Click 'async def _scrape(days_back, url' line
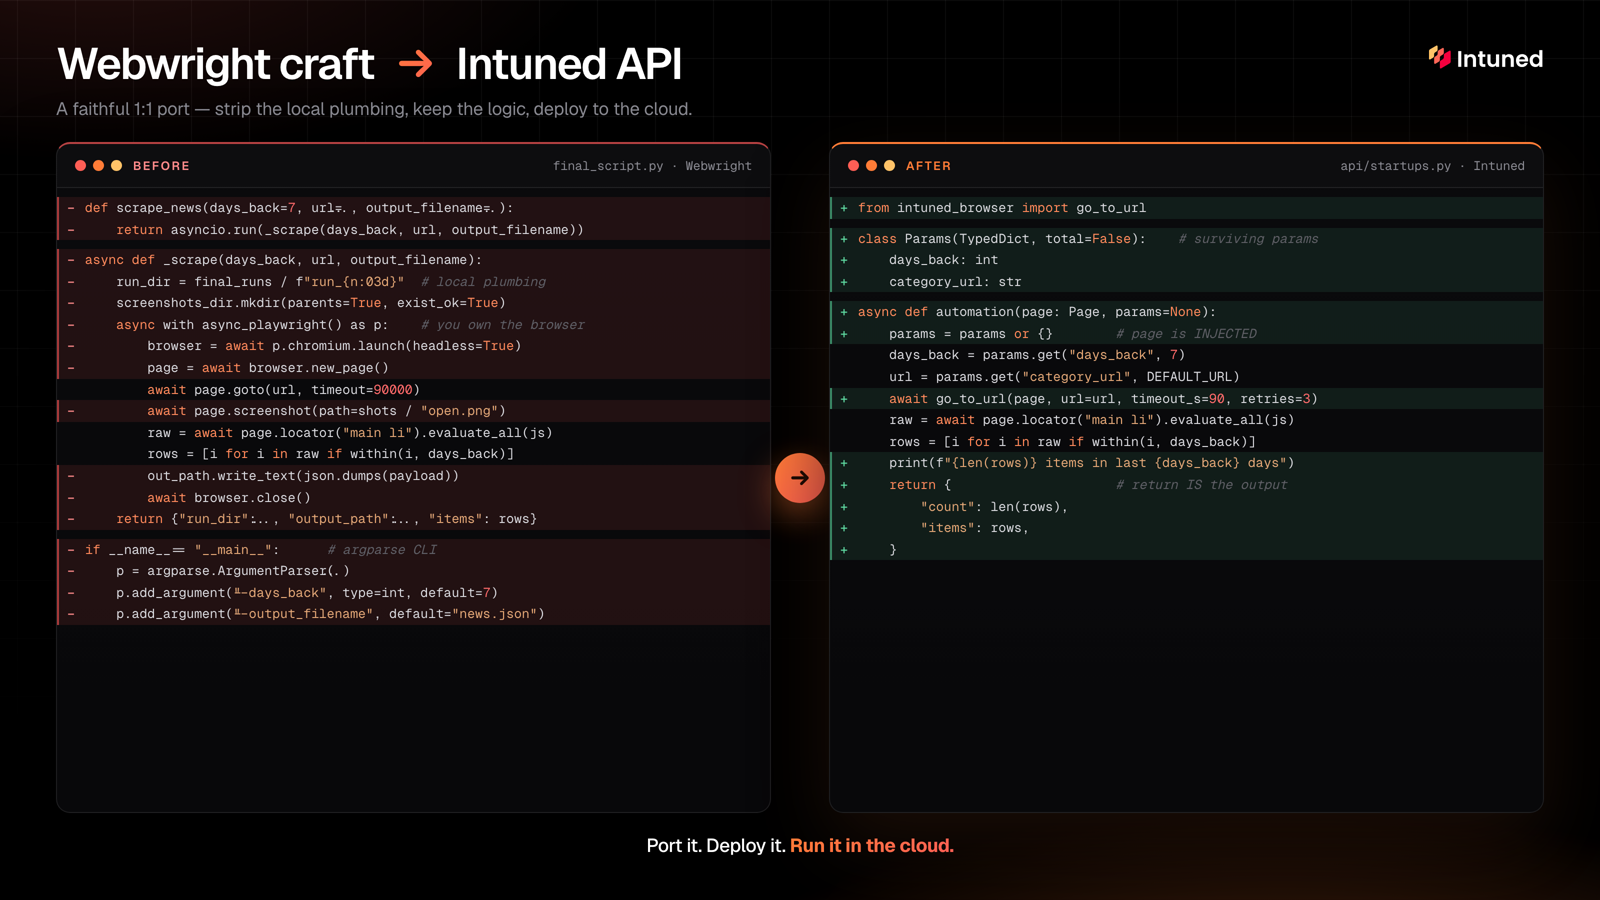 (414, 260)
